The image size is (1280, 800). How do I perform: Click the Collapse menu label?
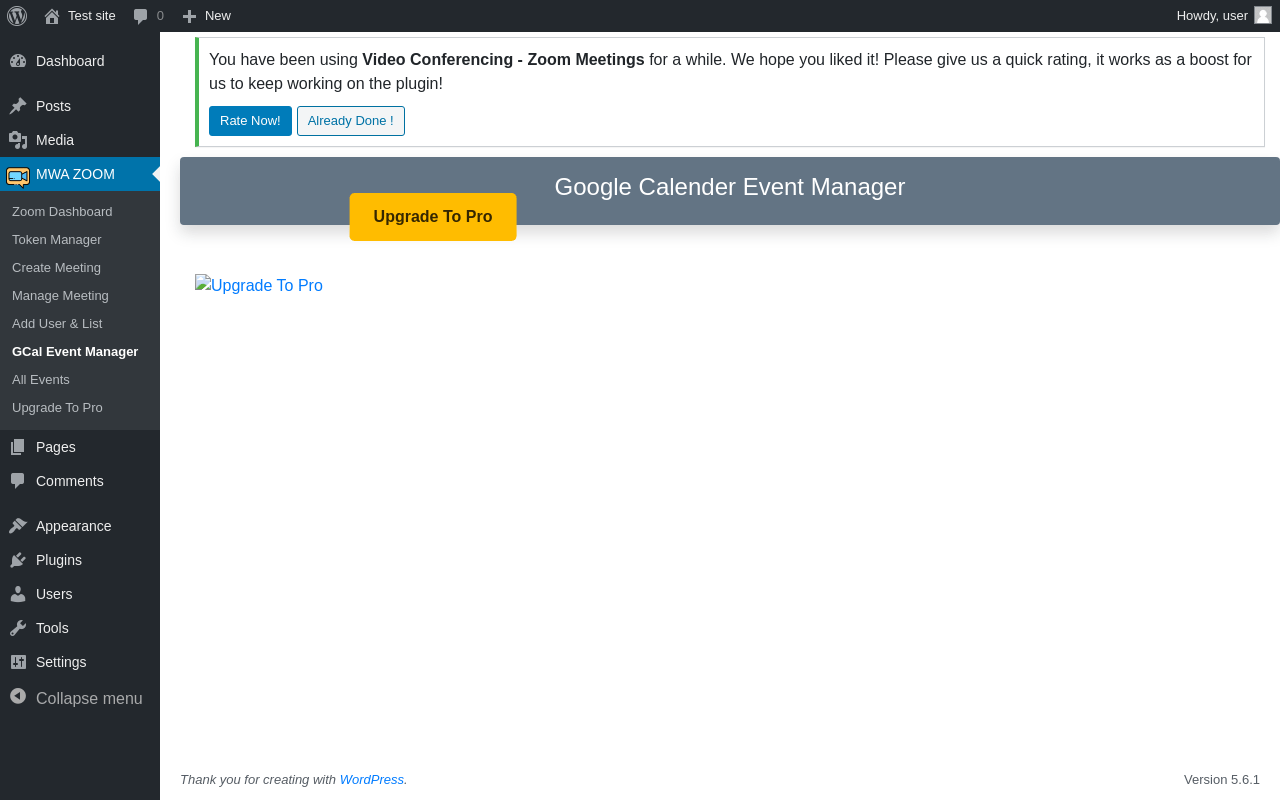[89, 698]
